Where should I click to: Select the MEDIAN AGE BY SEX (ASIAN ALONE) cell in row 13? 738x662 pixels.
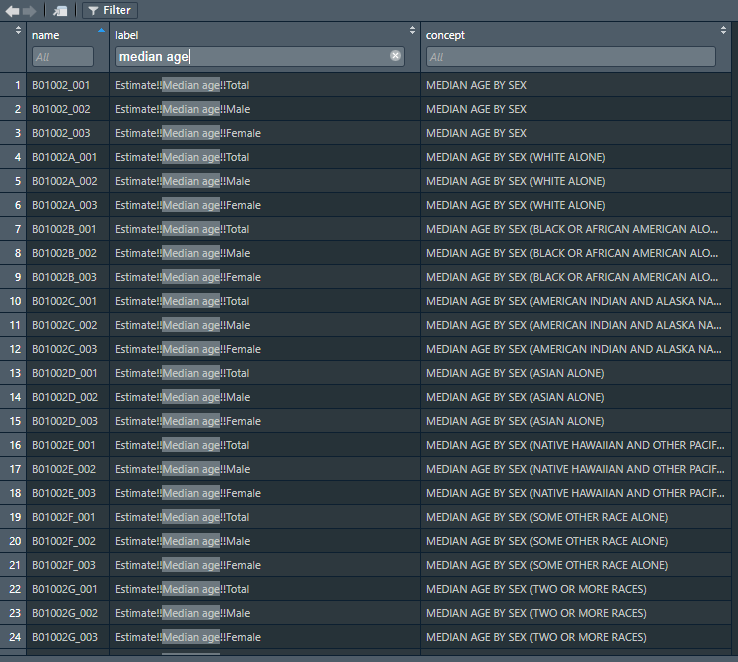point(515,373)
